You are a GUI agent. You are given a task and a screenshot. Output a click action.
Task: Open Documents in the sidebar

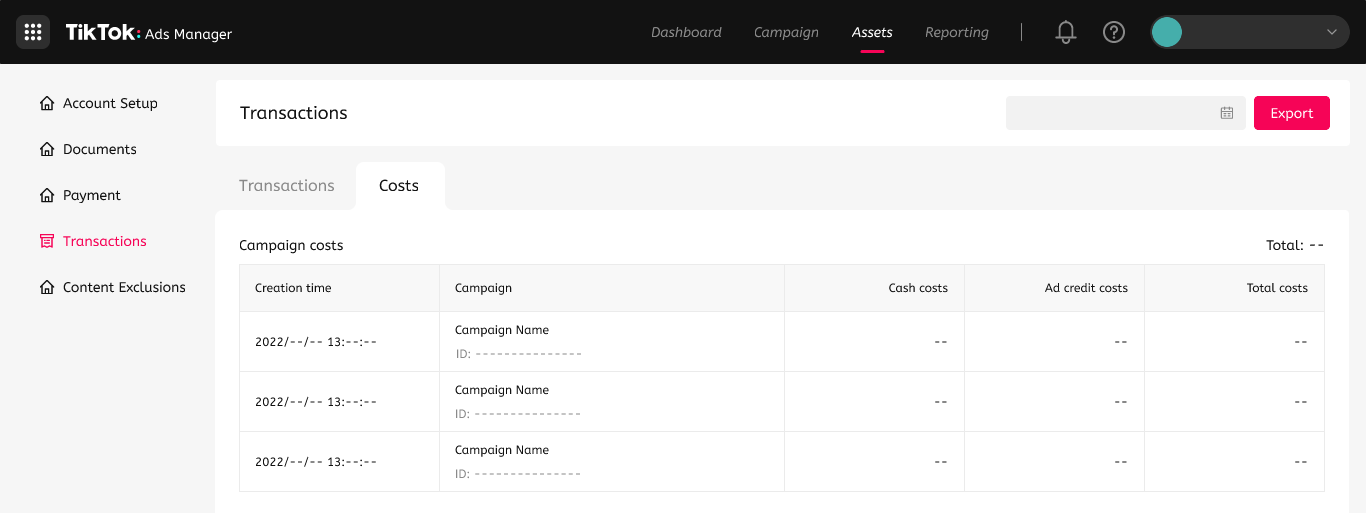click(x=99, y=149)
